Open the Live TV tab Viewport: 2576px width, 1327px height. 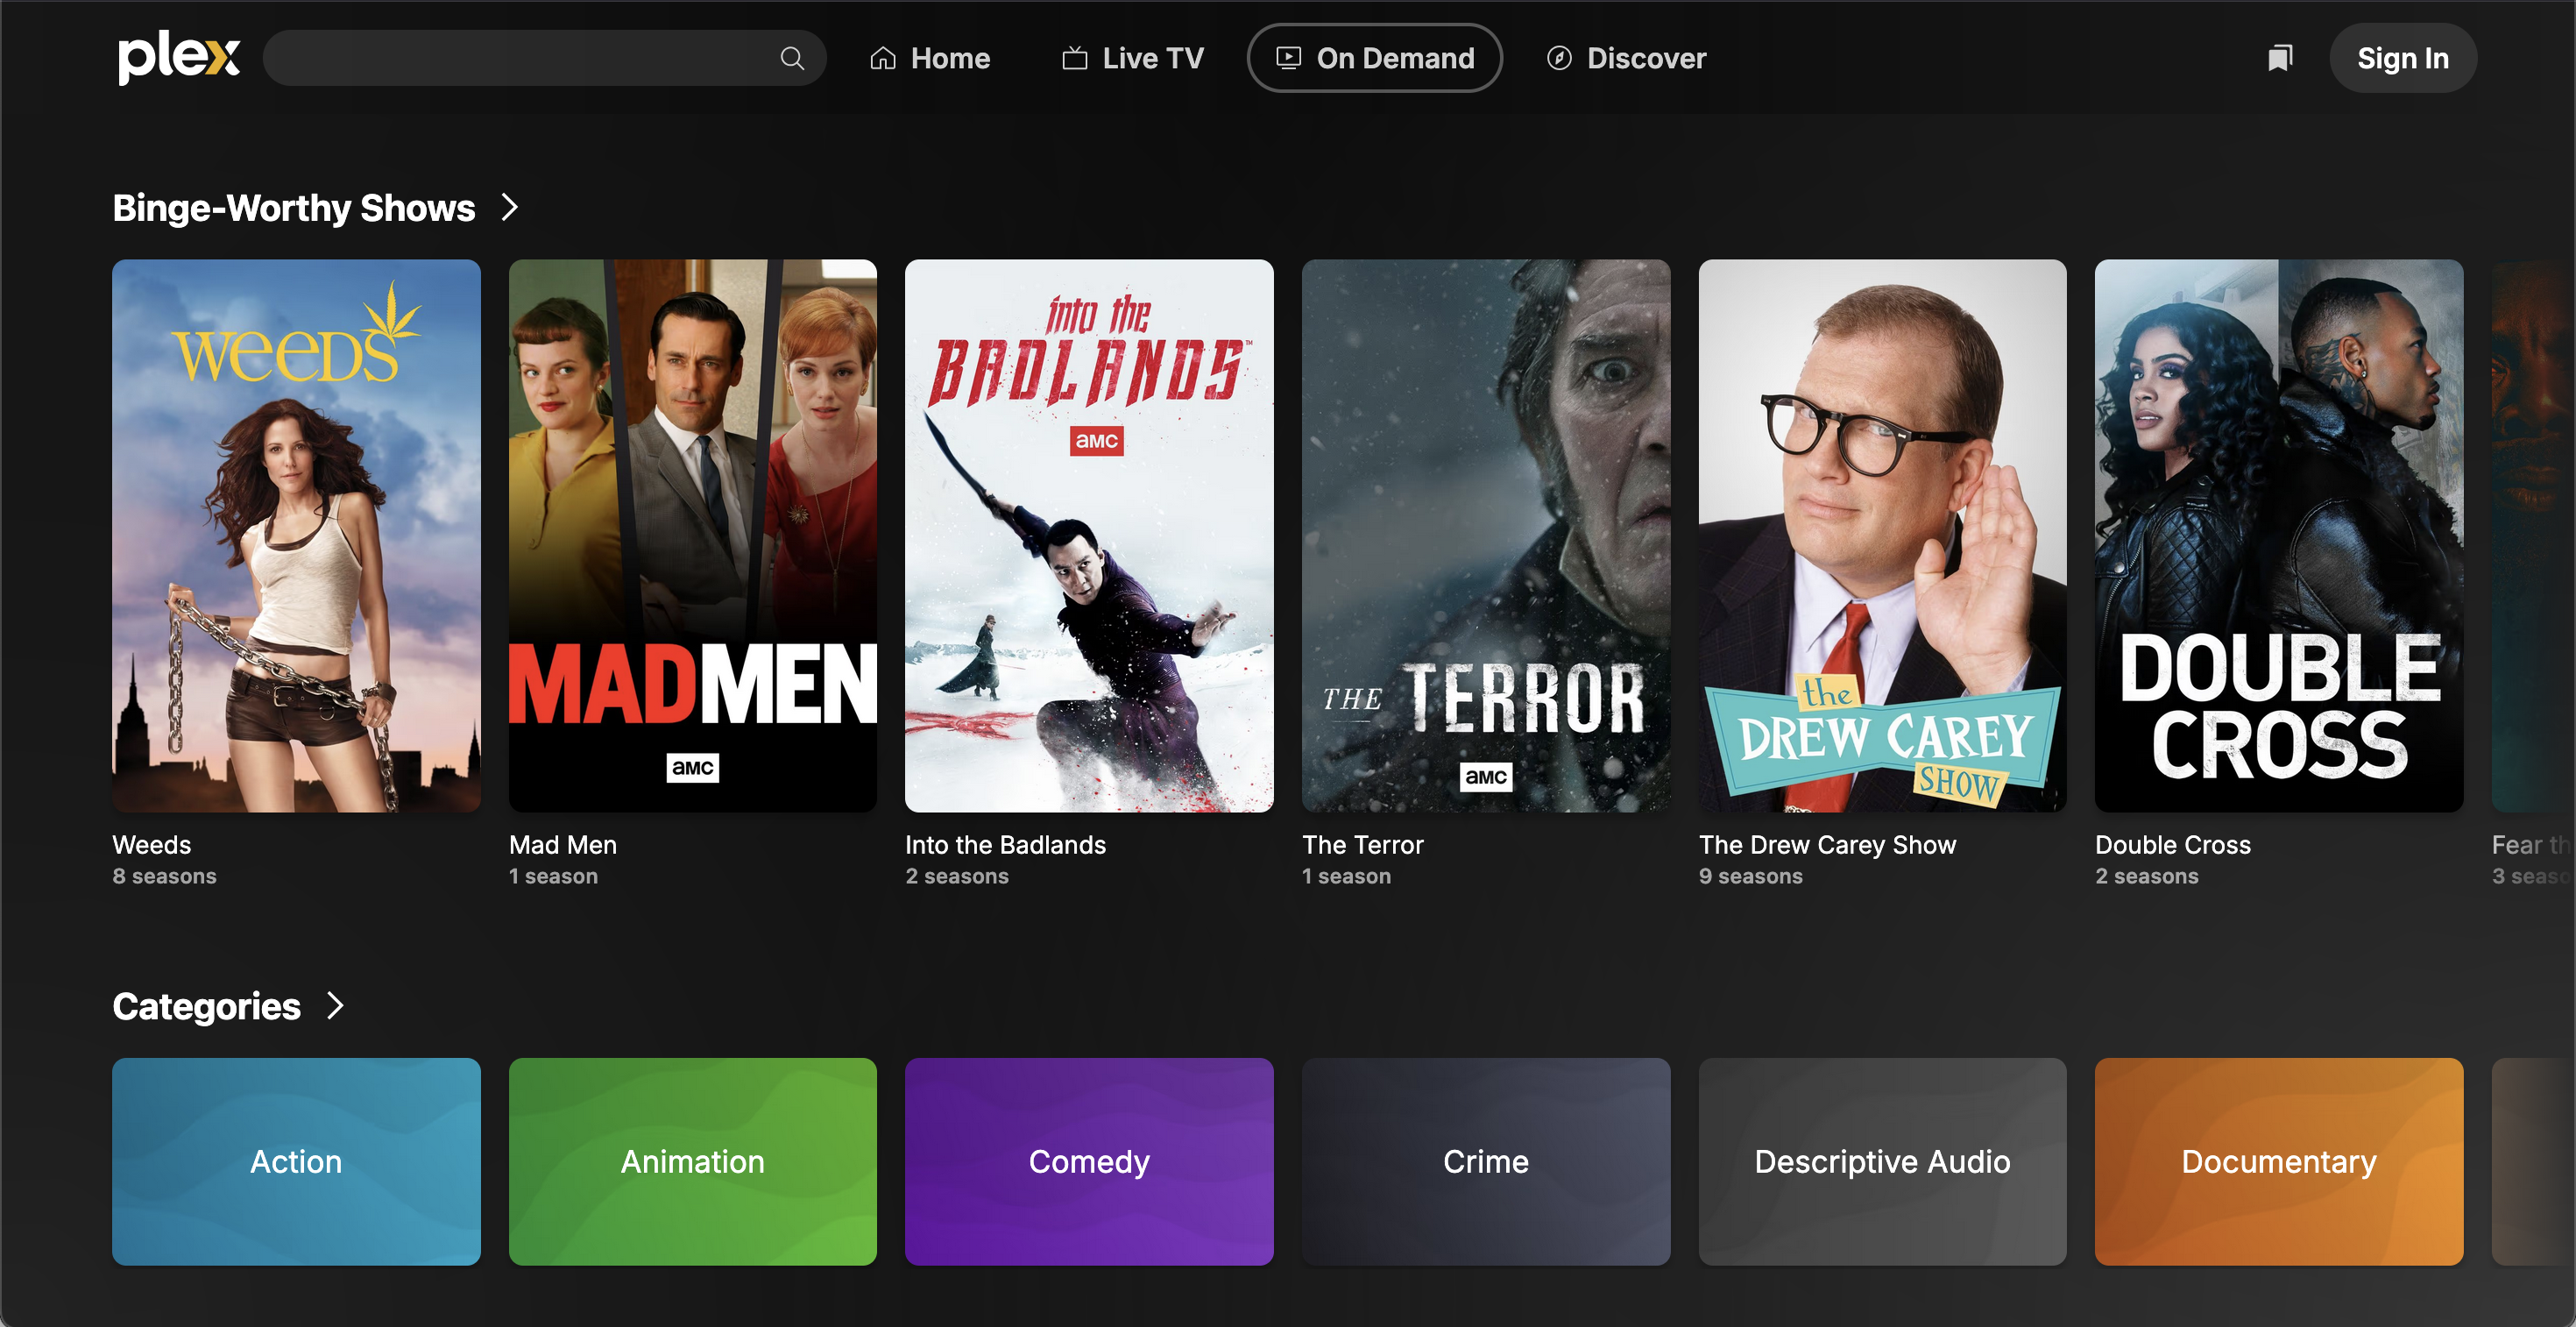point(1133,58)
